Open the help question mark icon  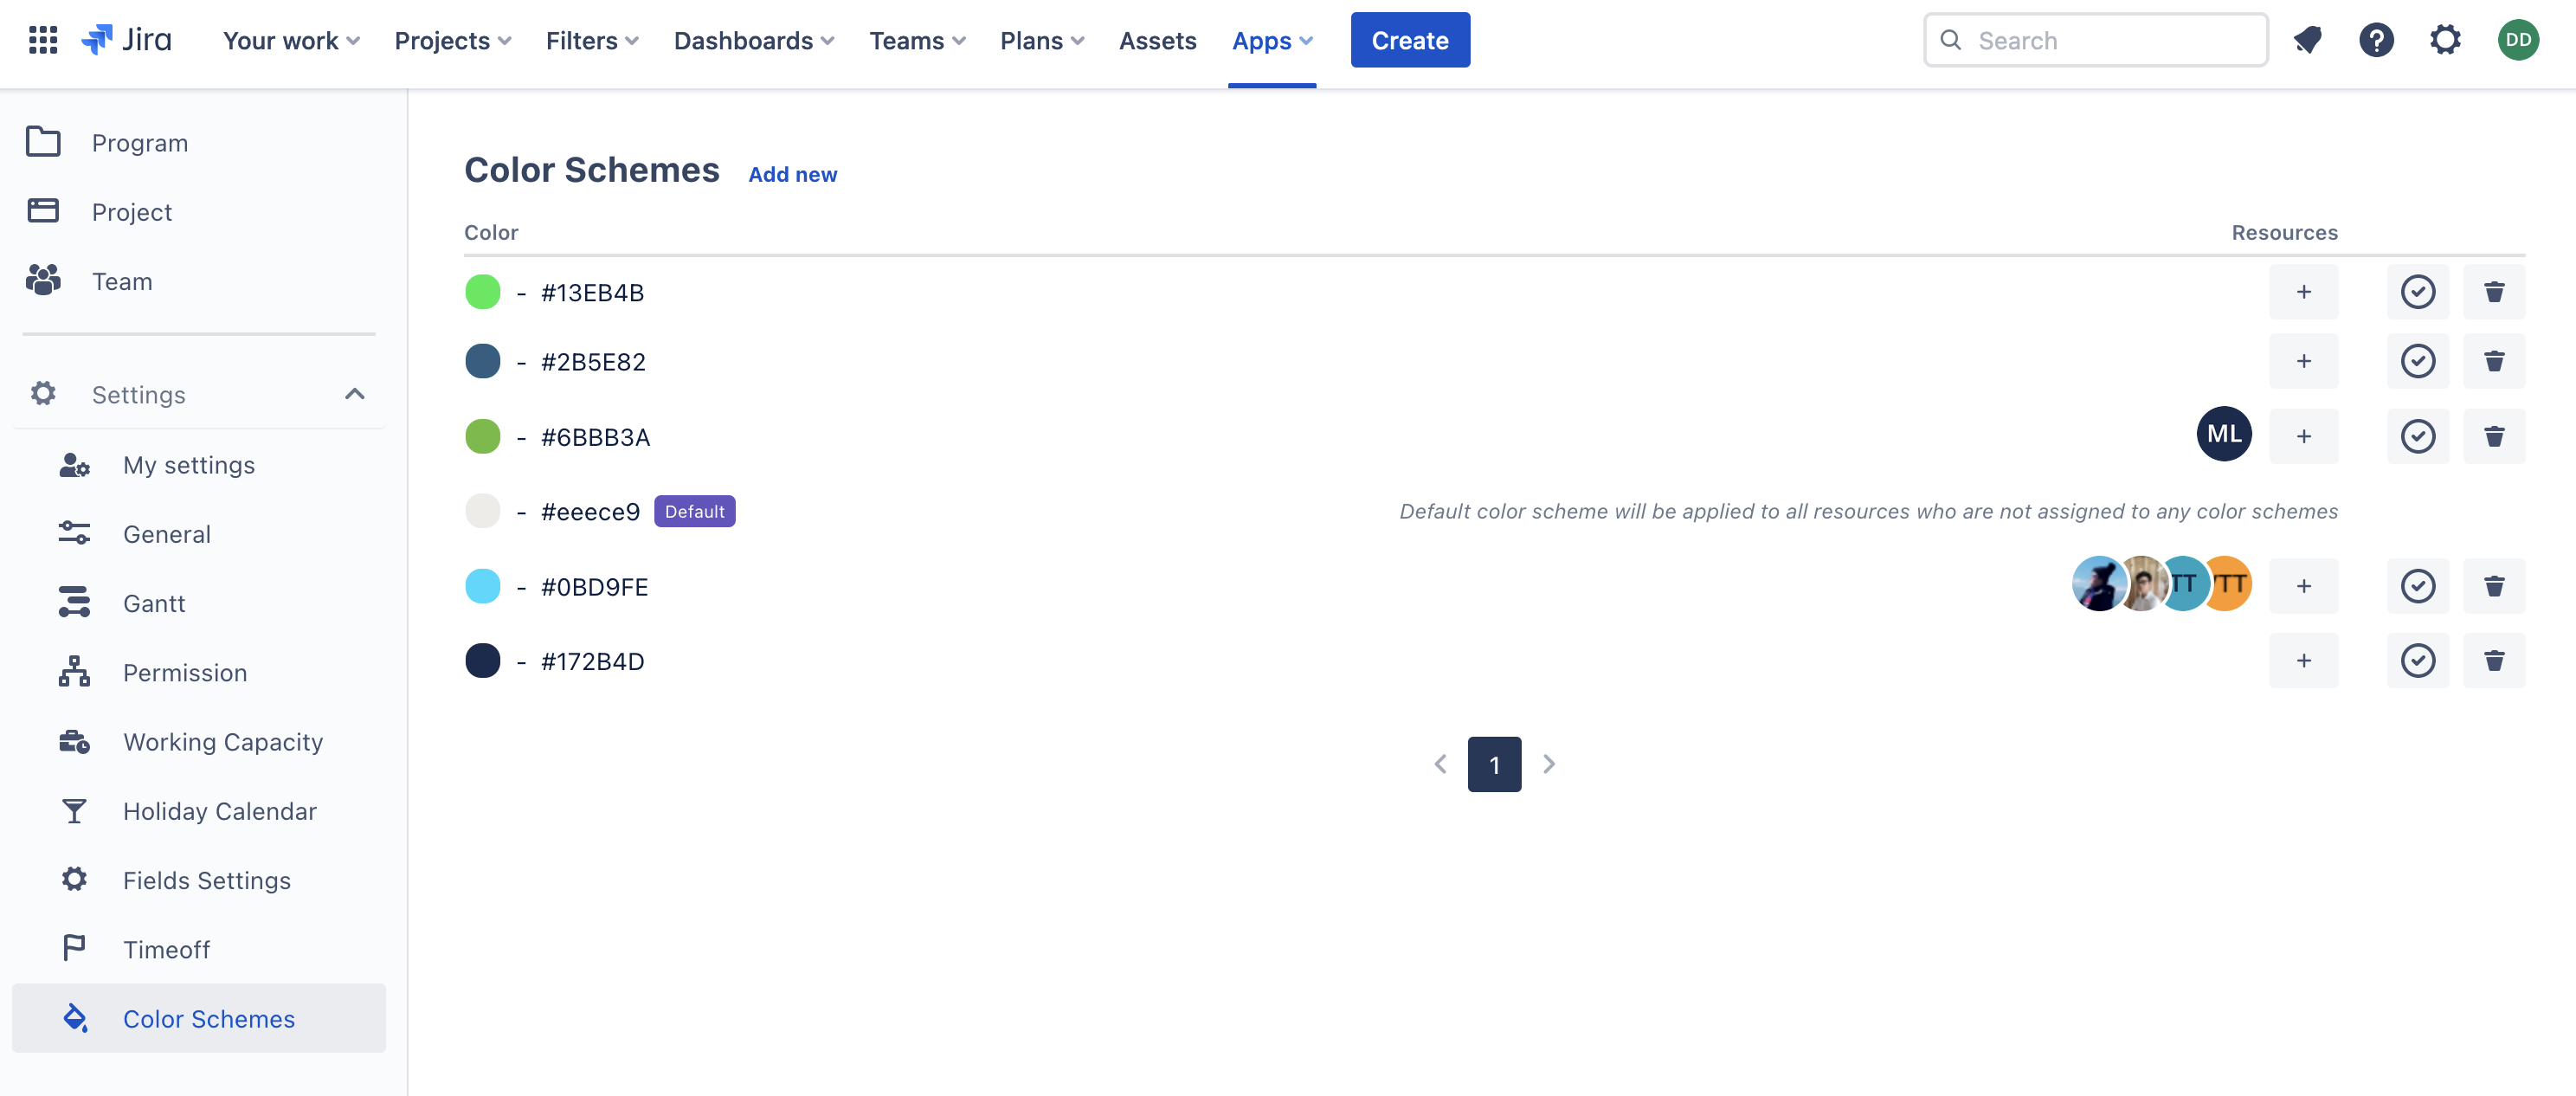tap(2376, 40)
